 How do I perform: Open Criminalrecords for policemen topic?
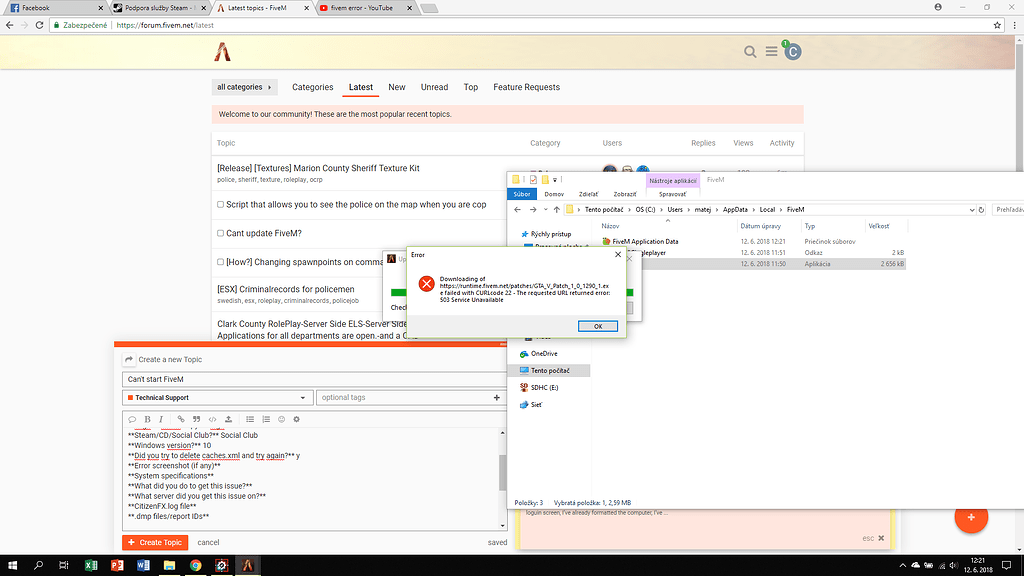click(x=285, y=289)
